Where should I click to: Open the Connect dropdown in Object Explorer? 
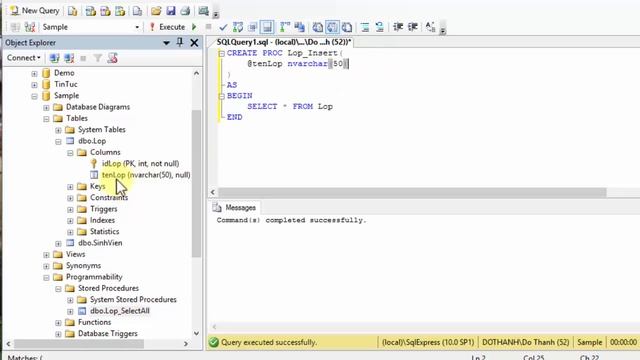[x=24, y=58]
